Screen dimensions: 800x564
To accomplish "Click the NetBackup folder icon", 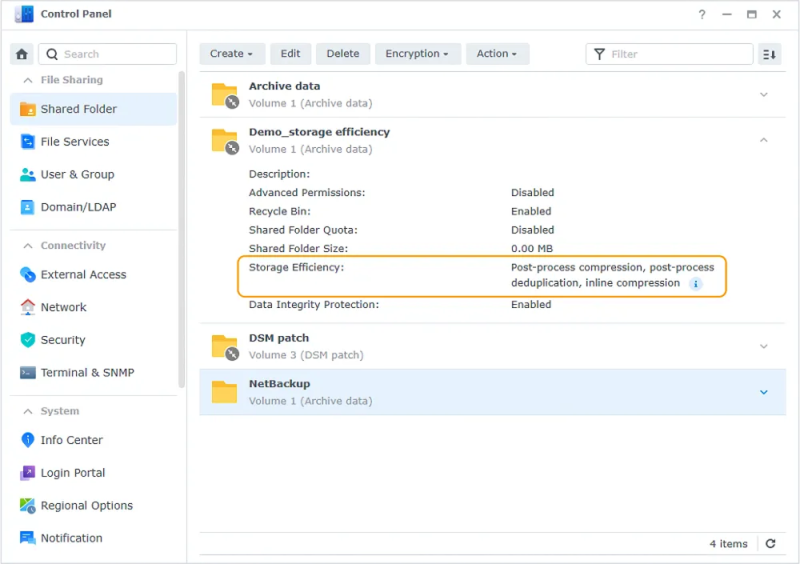I will (x=224, y=392).
